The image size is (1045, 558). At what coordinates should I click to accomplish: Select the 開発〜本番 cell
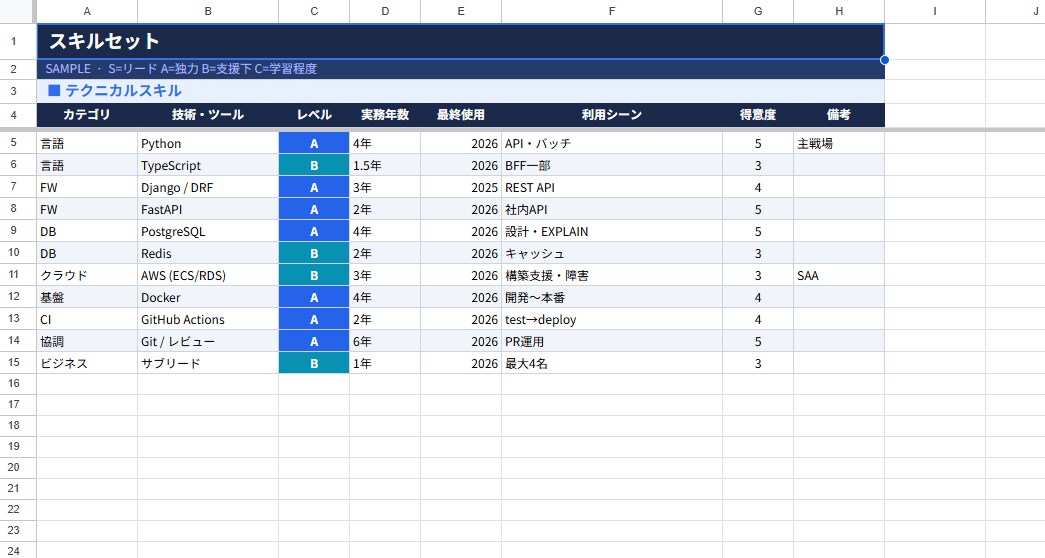612,297
